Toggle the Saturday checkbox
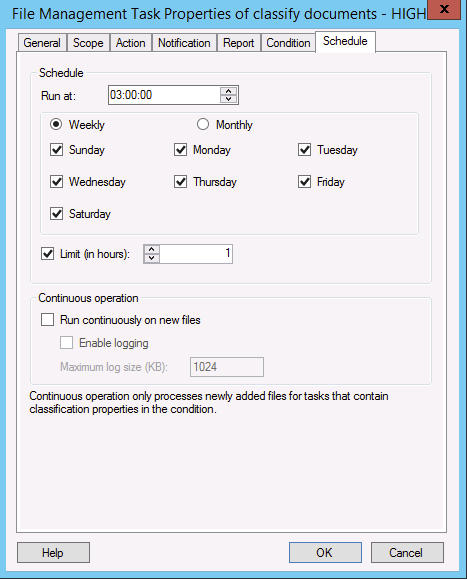Viewport: 467px width, 580px height. pos(56,213)
